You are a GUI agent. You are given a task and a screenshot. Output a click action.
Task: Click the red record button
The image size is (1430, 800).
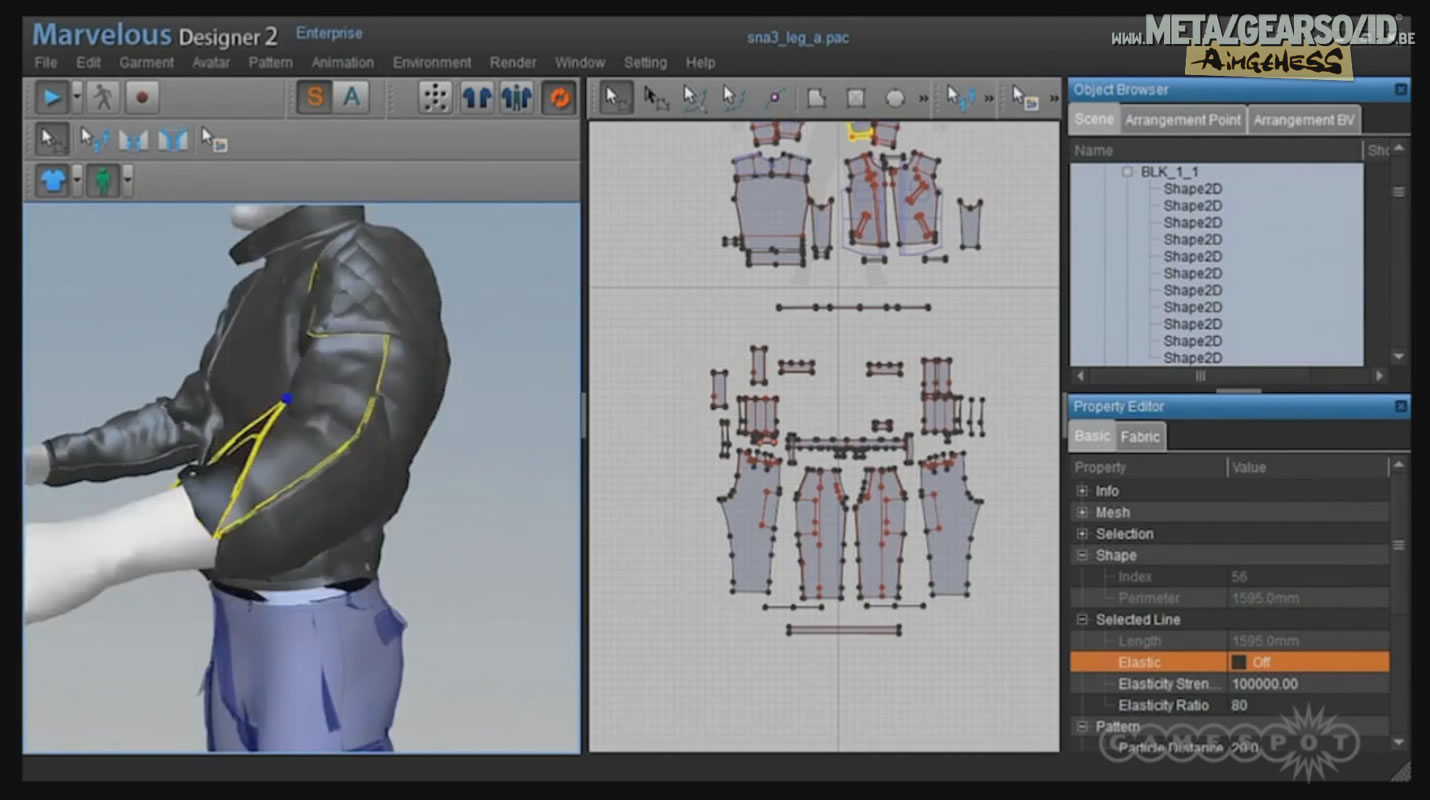coord(141,98)
